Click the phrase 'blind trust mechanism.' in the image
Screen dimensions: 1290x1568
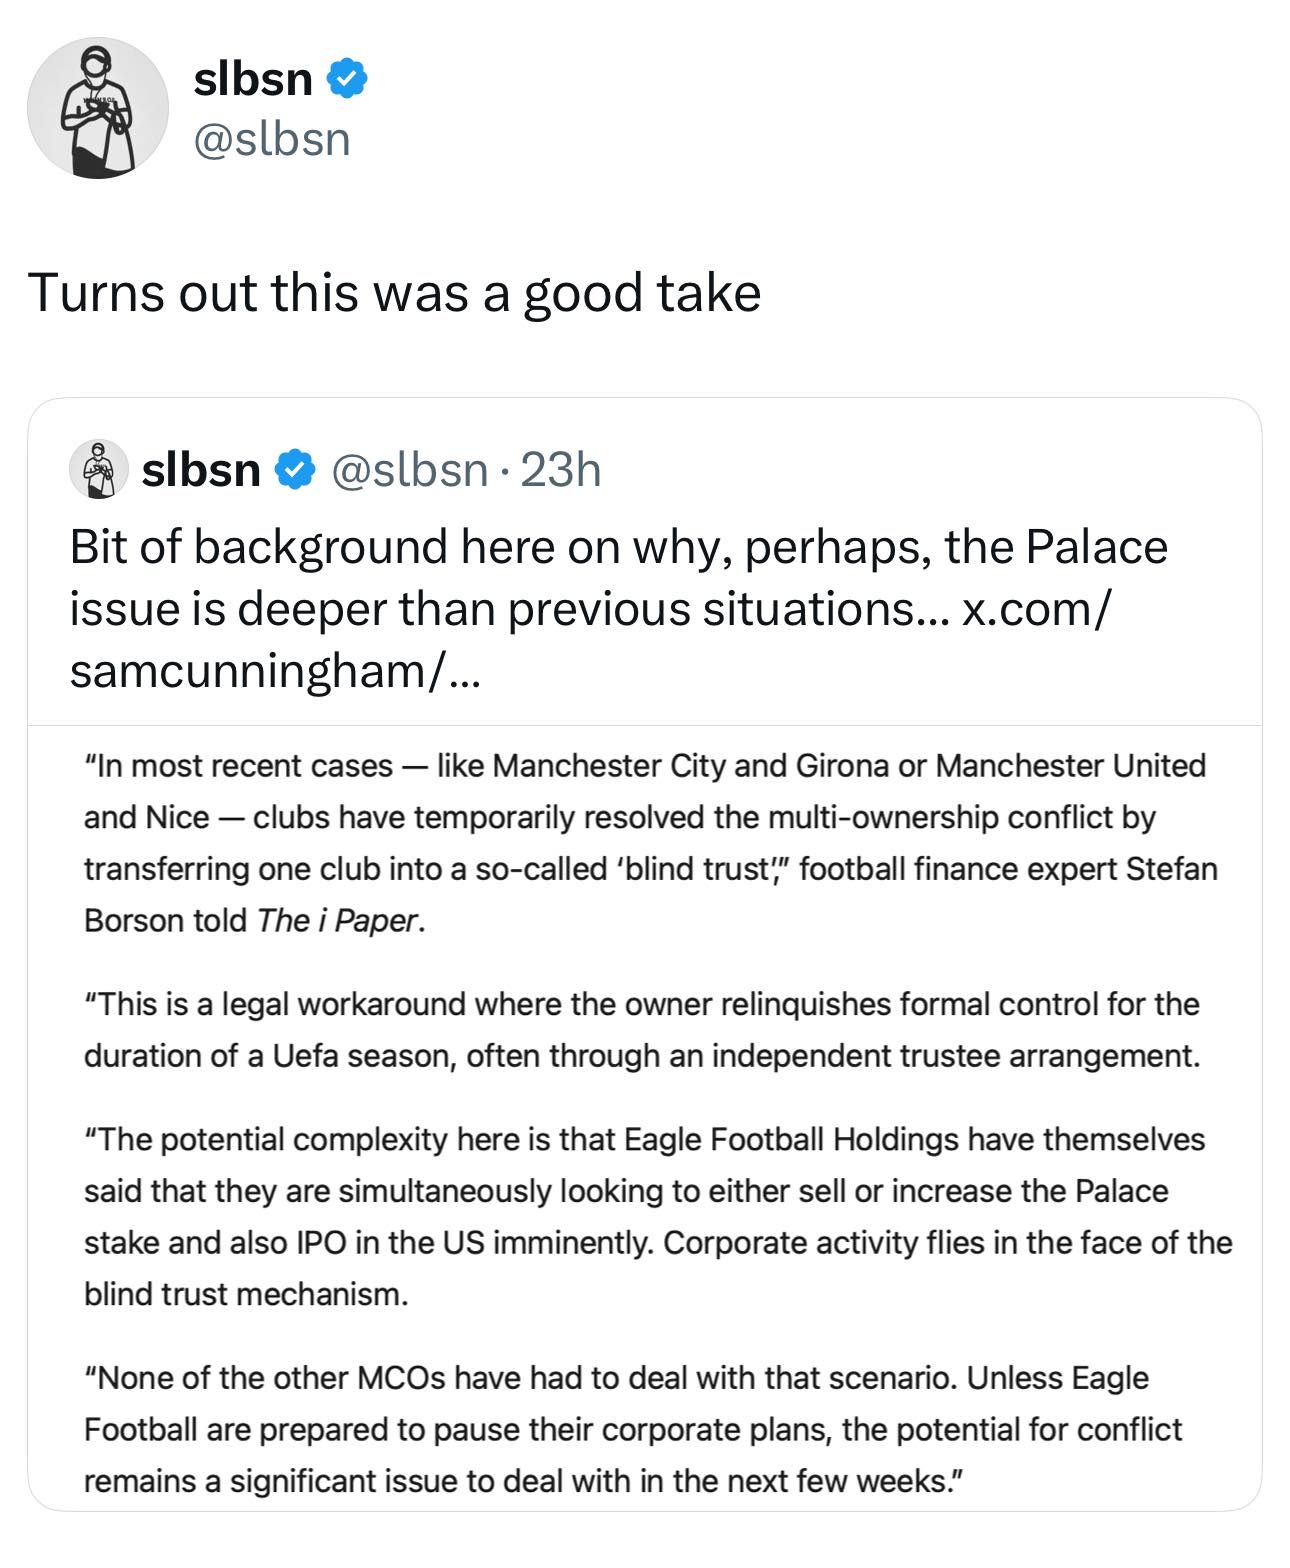coord(246,1295)
